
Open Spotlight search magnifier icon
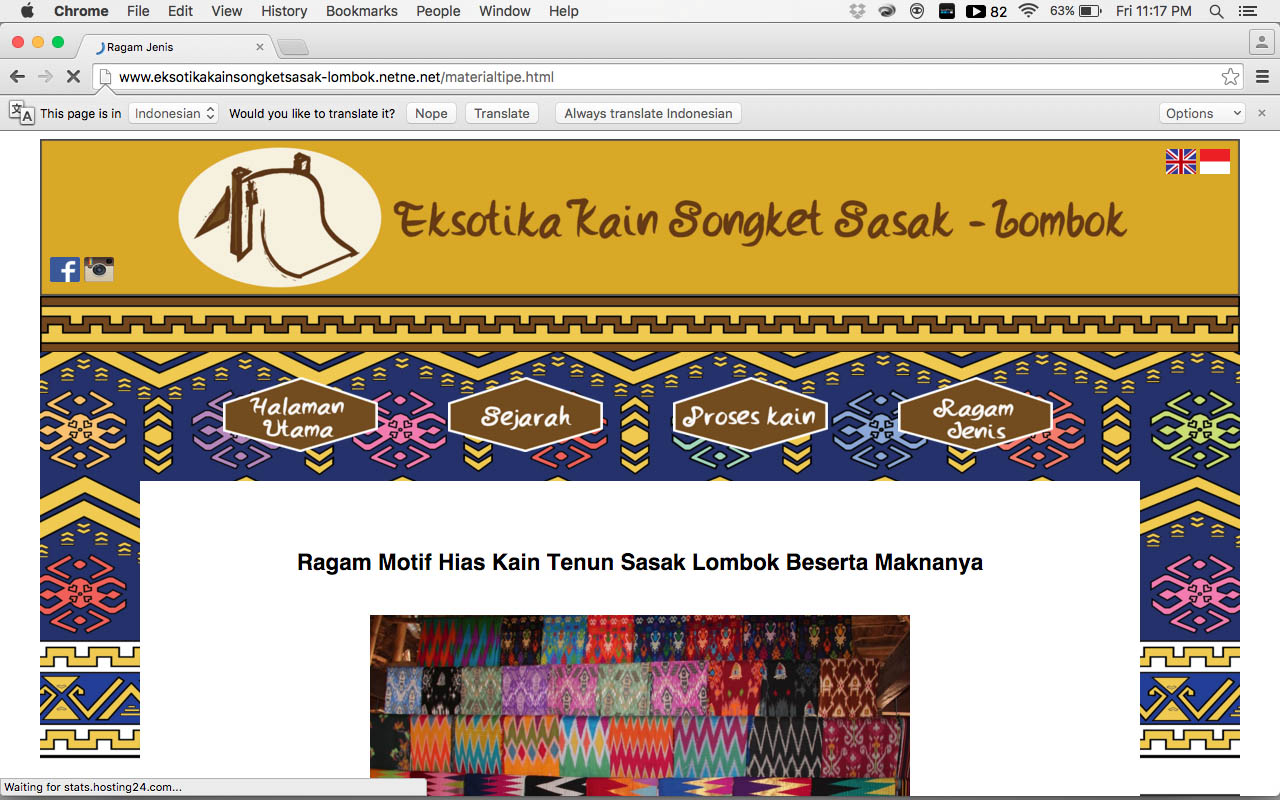[x=1216, y=11]
